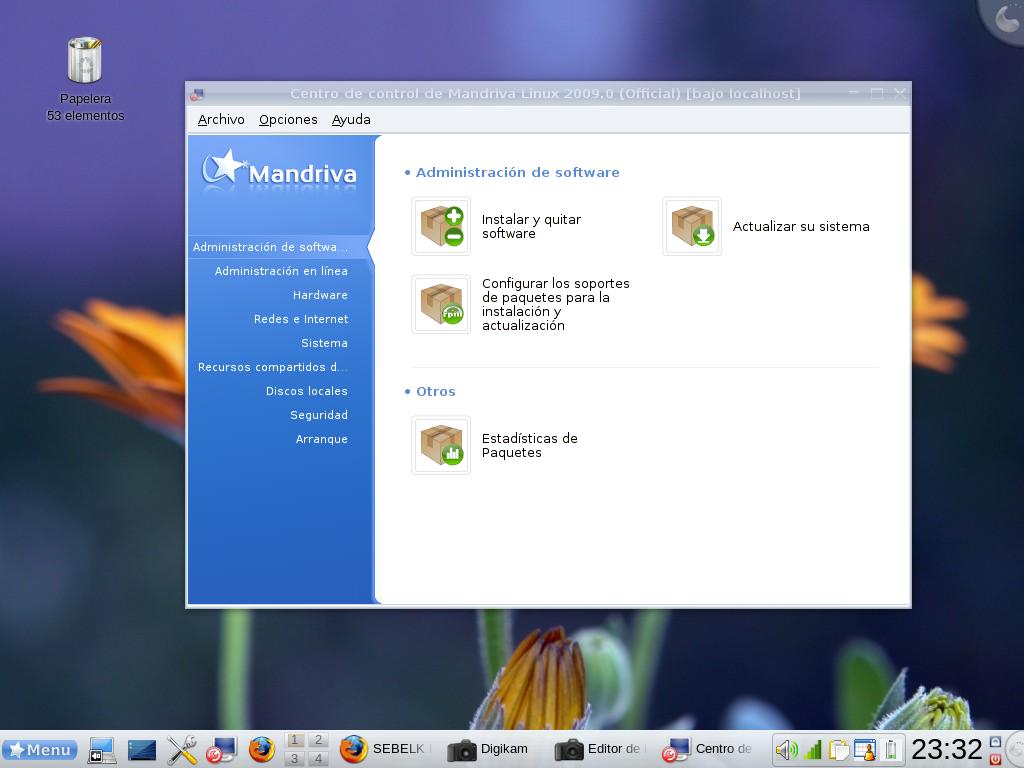
Task: Open the Papelera trash icon on desktop
Action: [x=85, y=60]
